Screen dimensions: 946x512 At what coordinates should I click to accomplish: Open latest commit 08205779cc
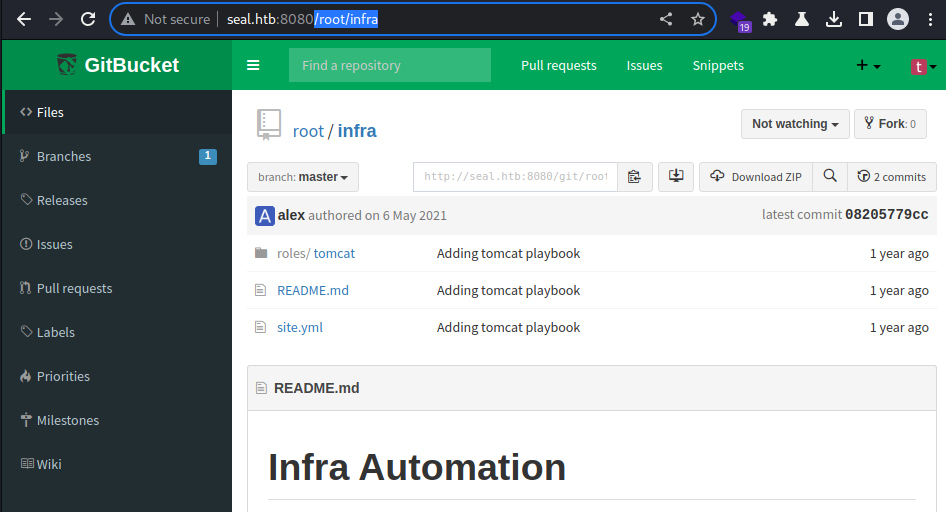tap(886, 215)
